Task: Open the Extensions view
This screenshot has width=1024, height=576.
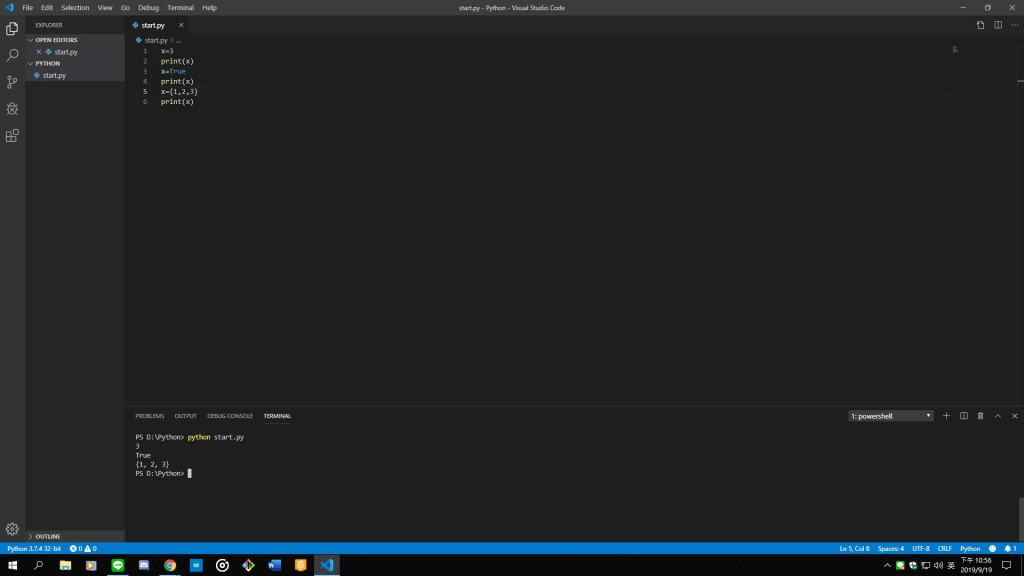Action: tap(12, 136)
